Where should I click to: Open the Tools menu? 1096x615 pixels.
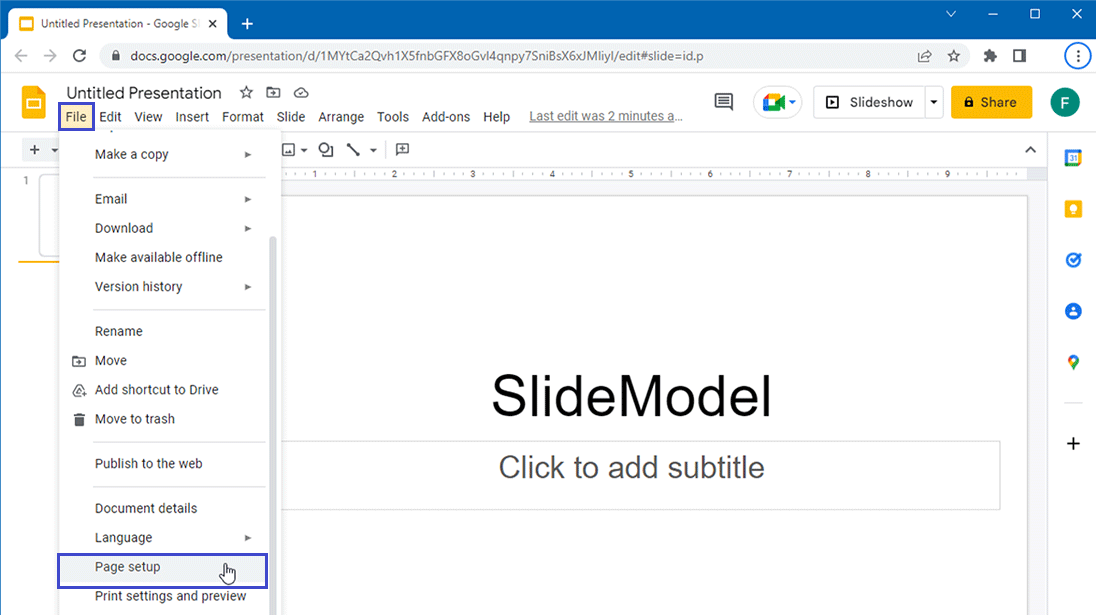(x=393, y=116)
